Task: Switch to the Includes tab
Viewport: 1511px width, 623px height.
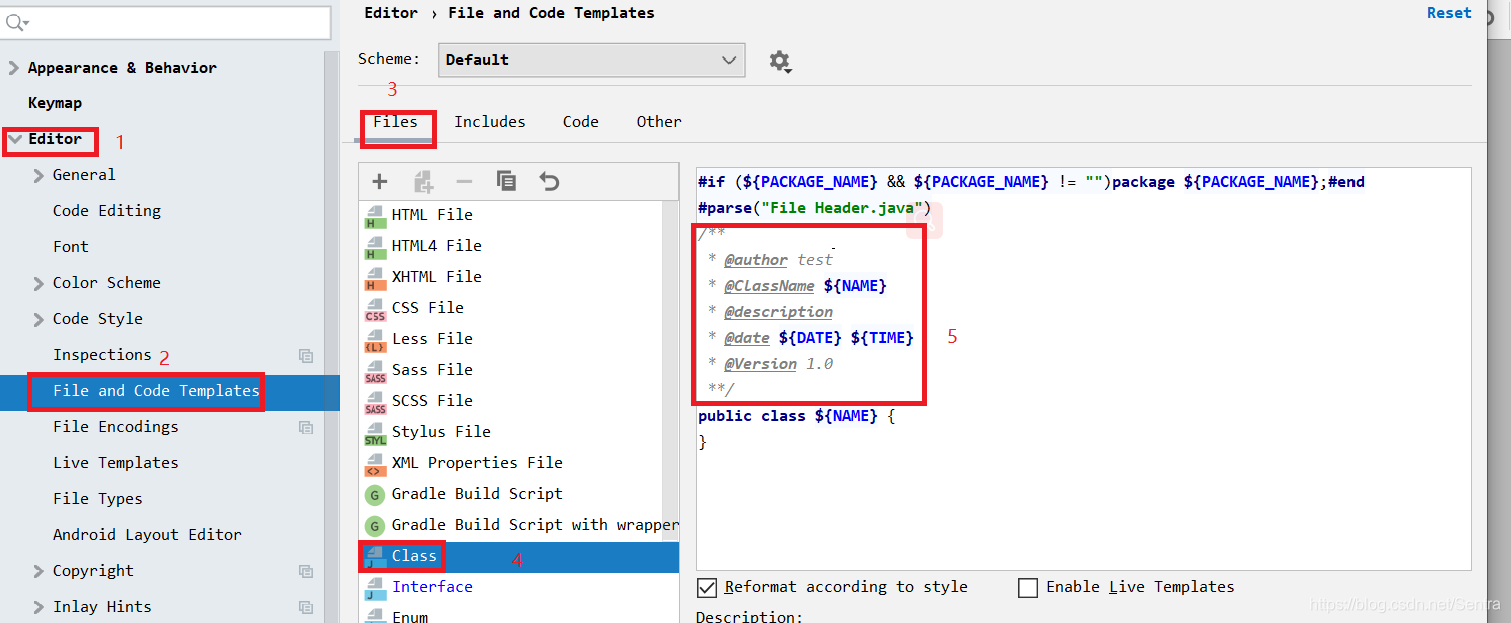Action: click(x=490, y=122)
